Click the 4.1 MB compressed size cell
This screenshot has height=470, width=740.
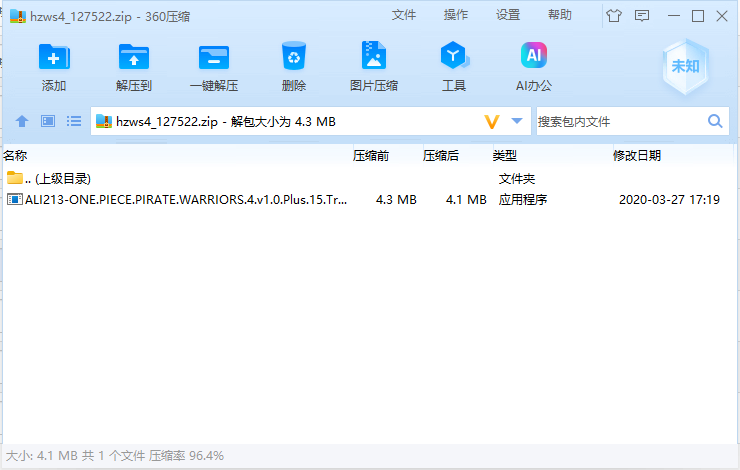pos(466,200)
